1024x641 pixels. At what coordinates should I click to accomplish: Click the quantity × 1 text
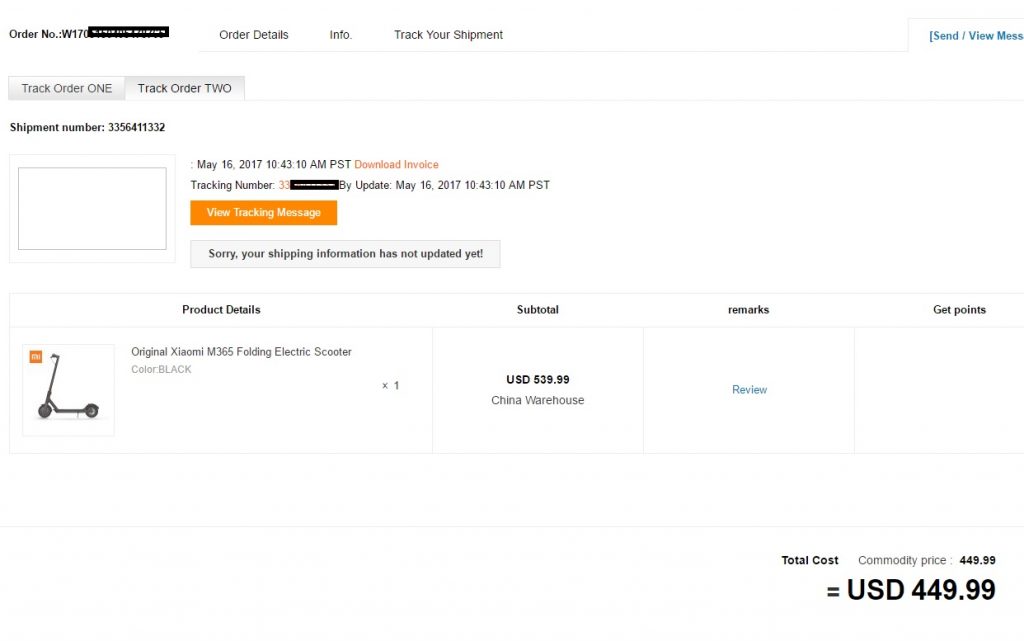pos(391,386)
